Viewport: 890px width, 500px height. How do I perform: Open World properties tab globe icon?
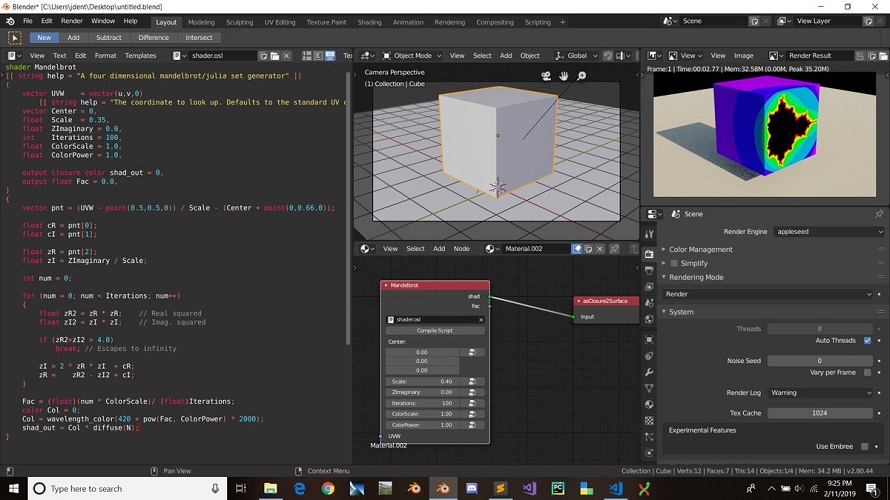[649, 319]
